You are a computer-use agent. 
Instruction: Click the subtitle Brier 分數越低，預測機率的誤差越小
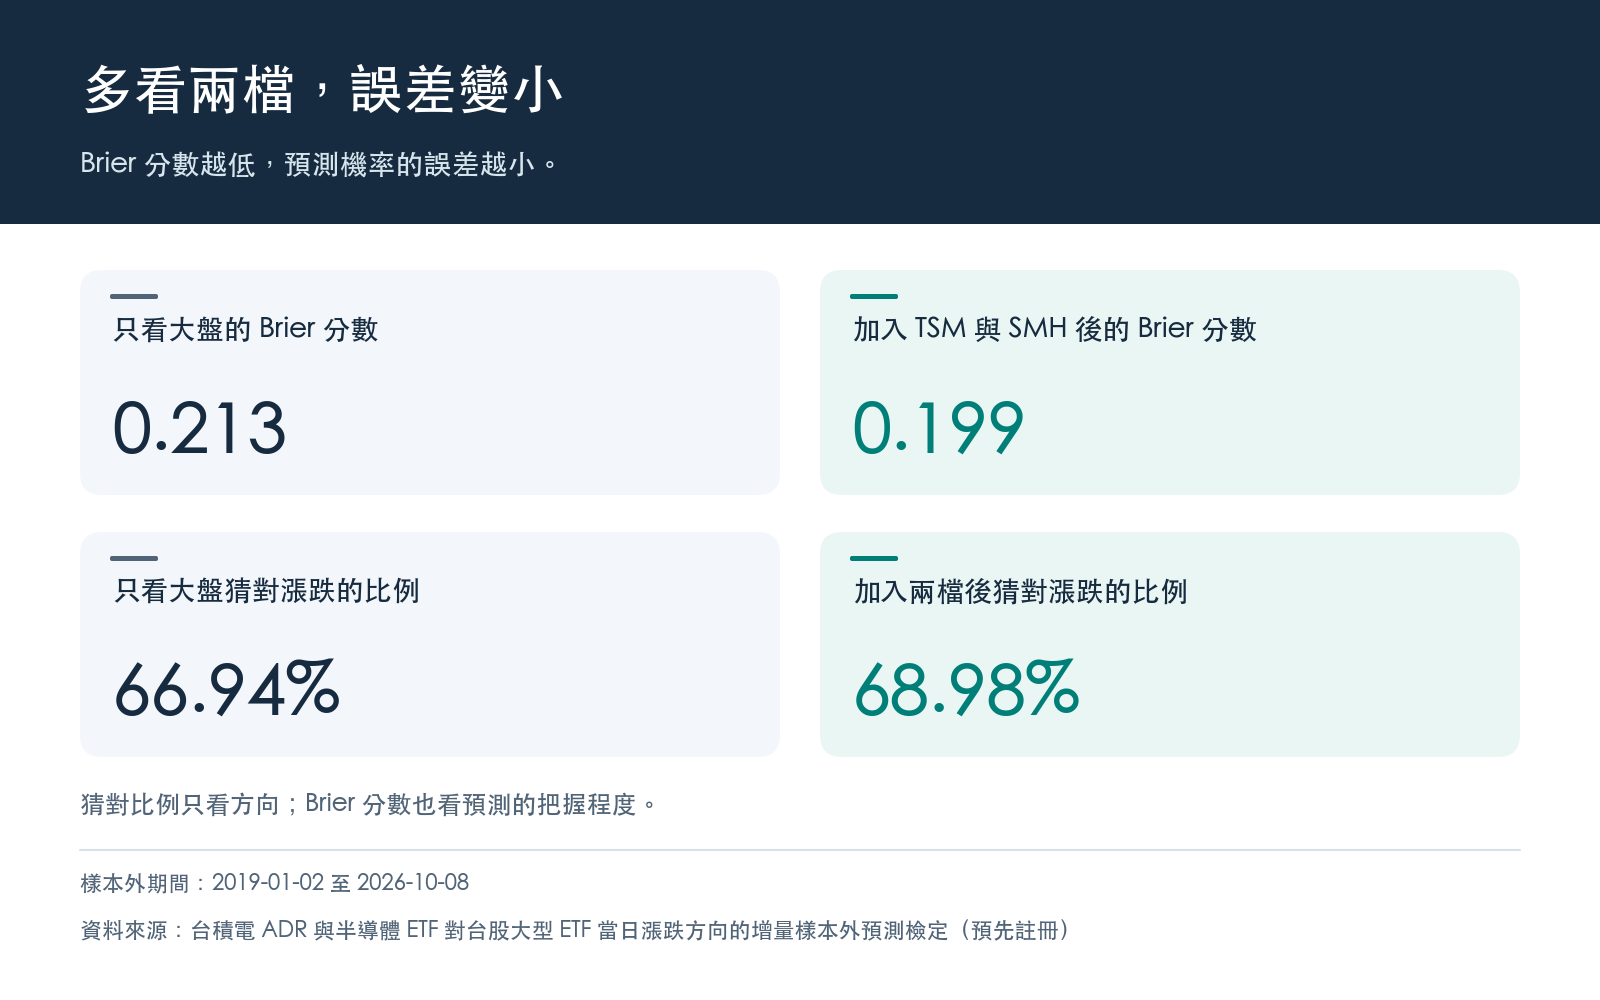[319, 163]
